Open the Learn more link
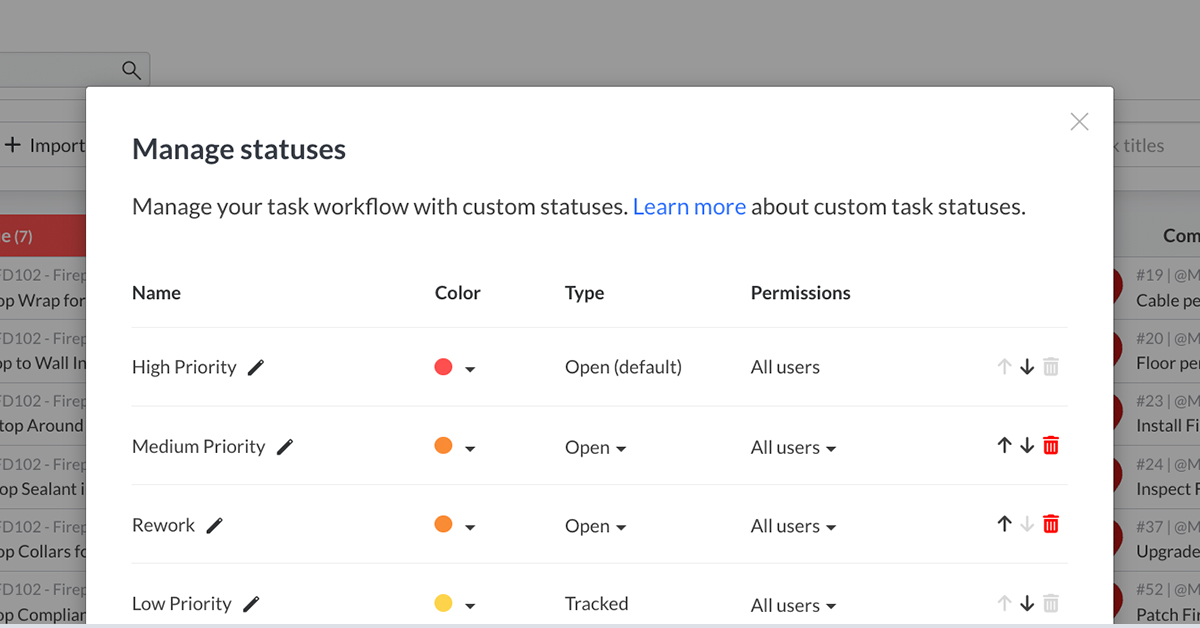1200x628 pixels. 689,207
